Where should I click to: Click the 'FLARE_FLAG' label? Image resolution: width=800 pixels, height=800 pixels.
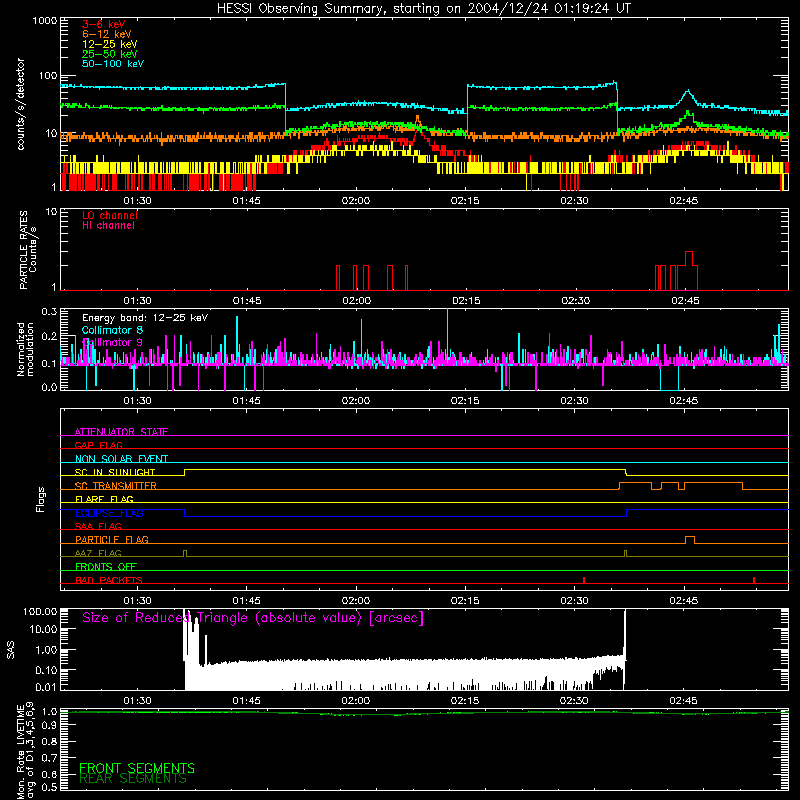104,499
